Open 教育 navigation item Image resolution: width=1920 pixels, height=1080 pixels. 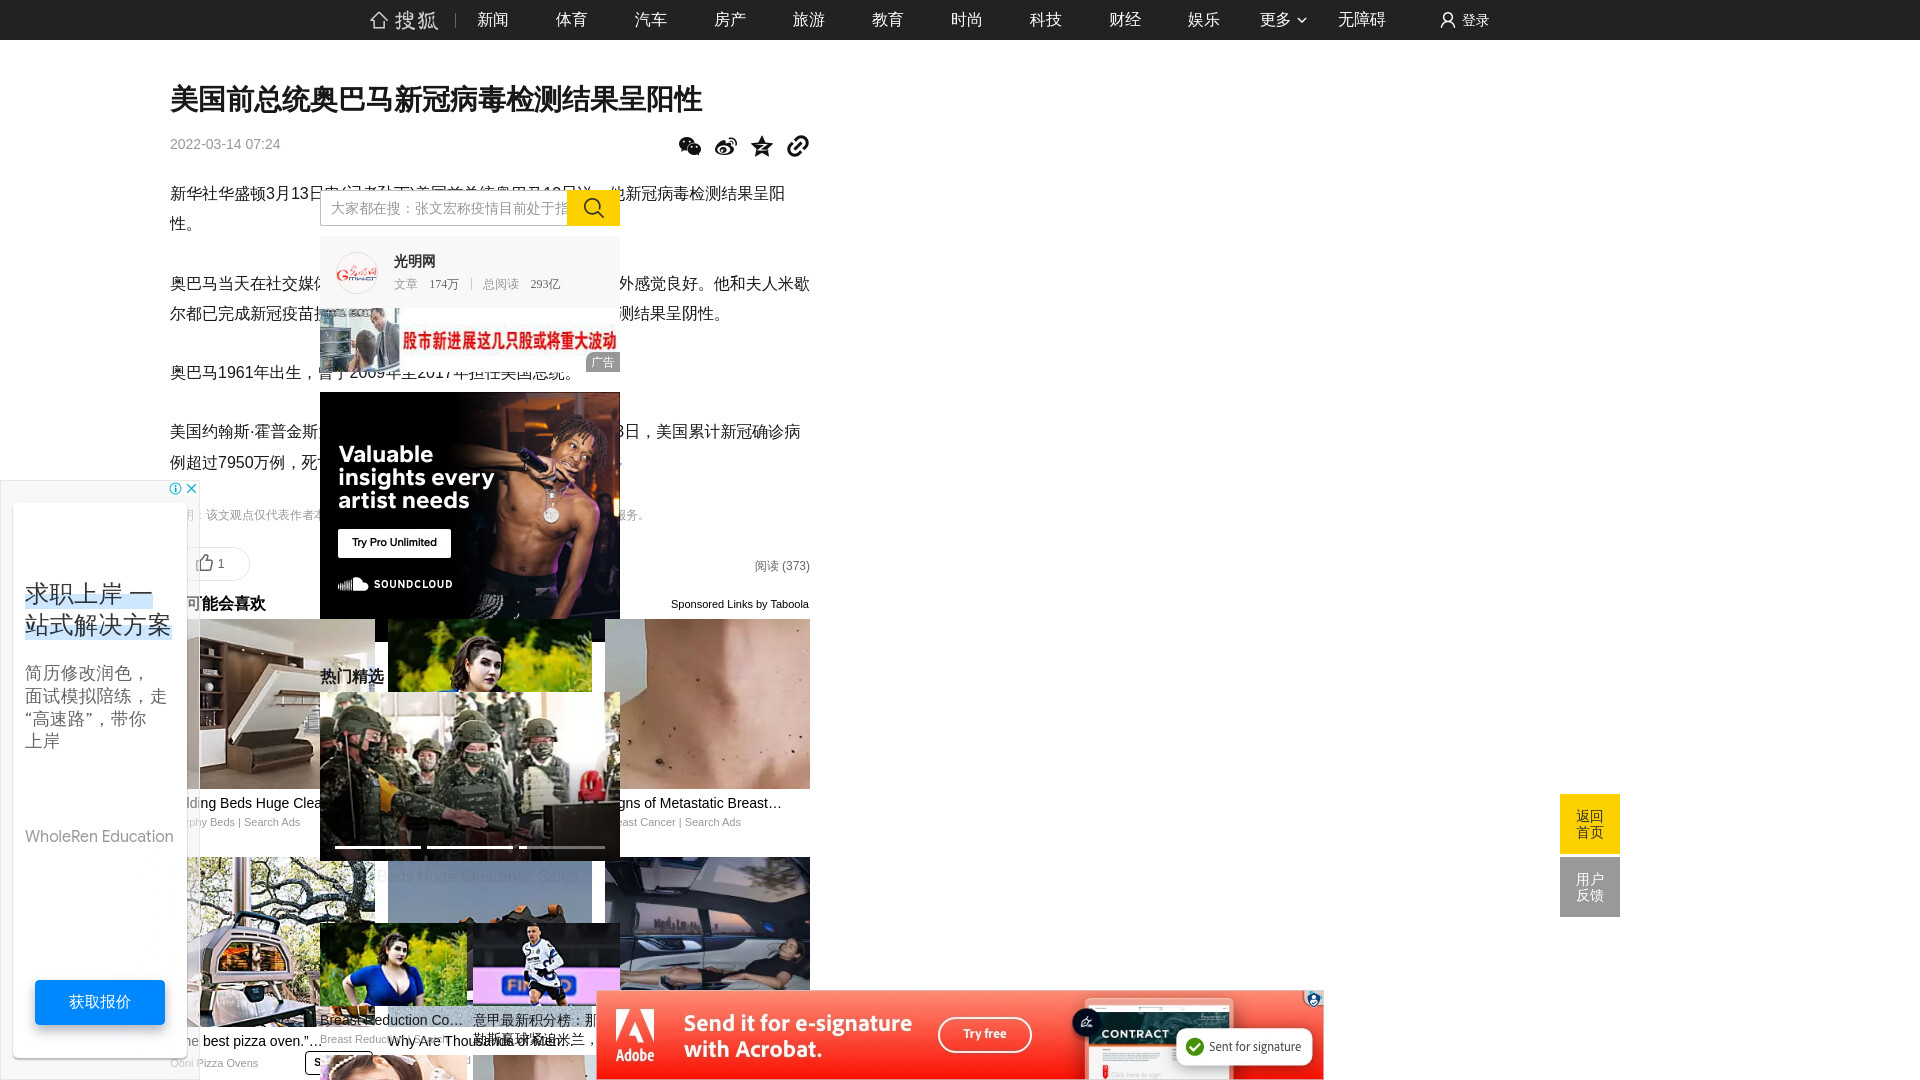[888, 20]
